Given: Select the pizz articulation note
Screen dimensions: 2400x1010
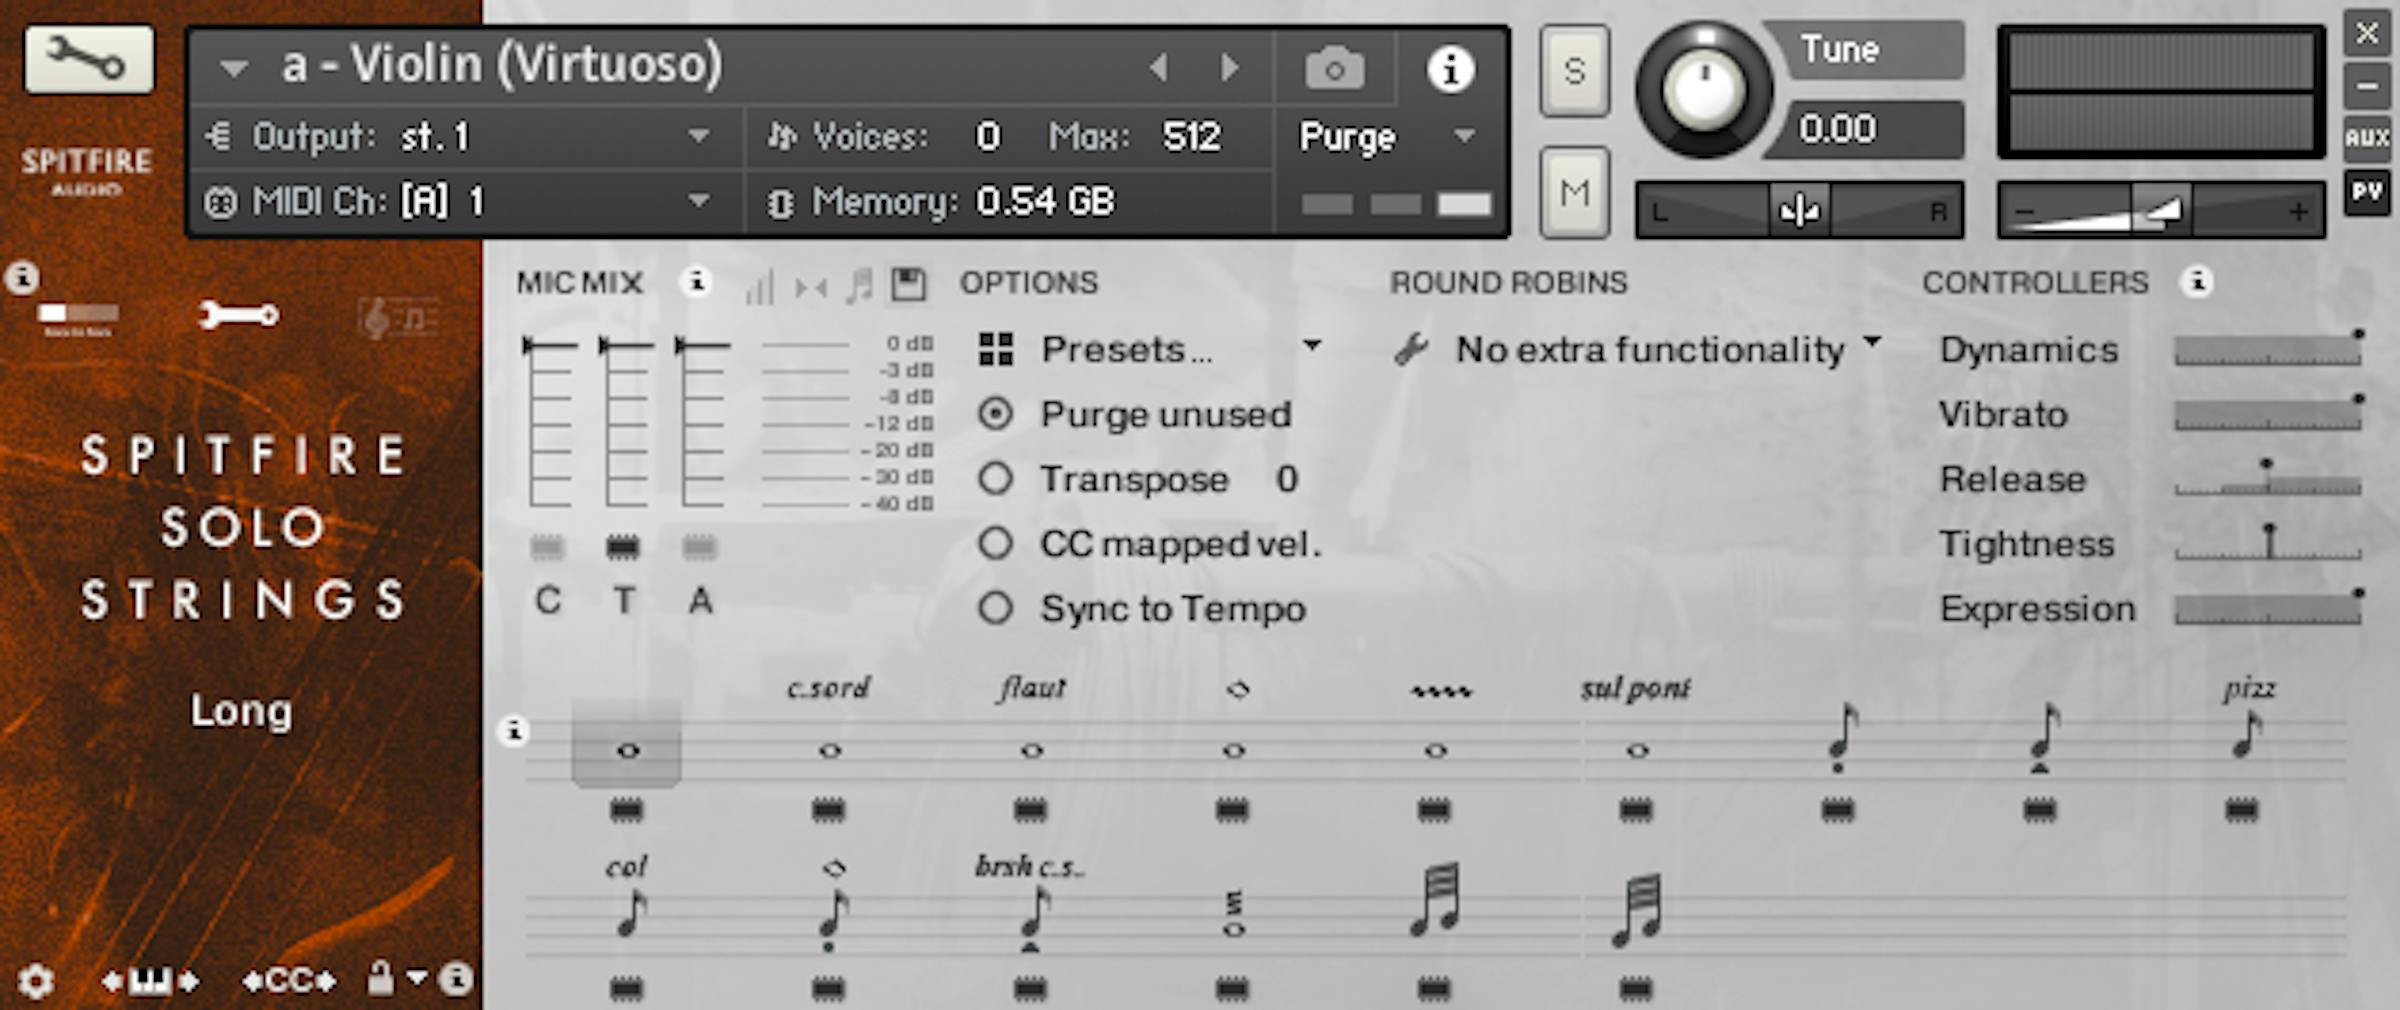Looking at the screenshot, I should tap(2246, 737).
